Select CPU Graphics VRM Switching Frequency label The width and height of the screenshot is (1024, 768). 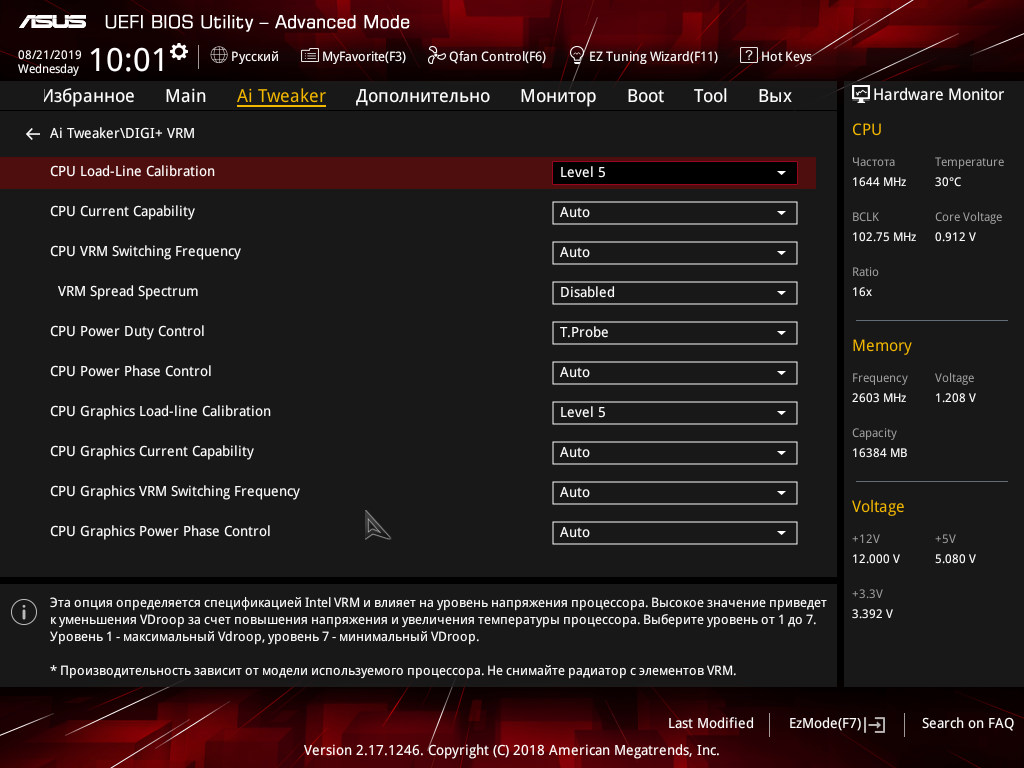174,491
